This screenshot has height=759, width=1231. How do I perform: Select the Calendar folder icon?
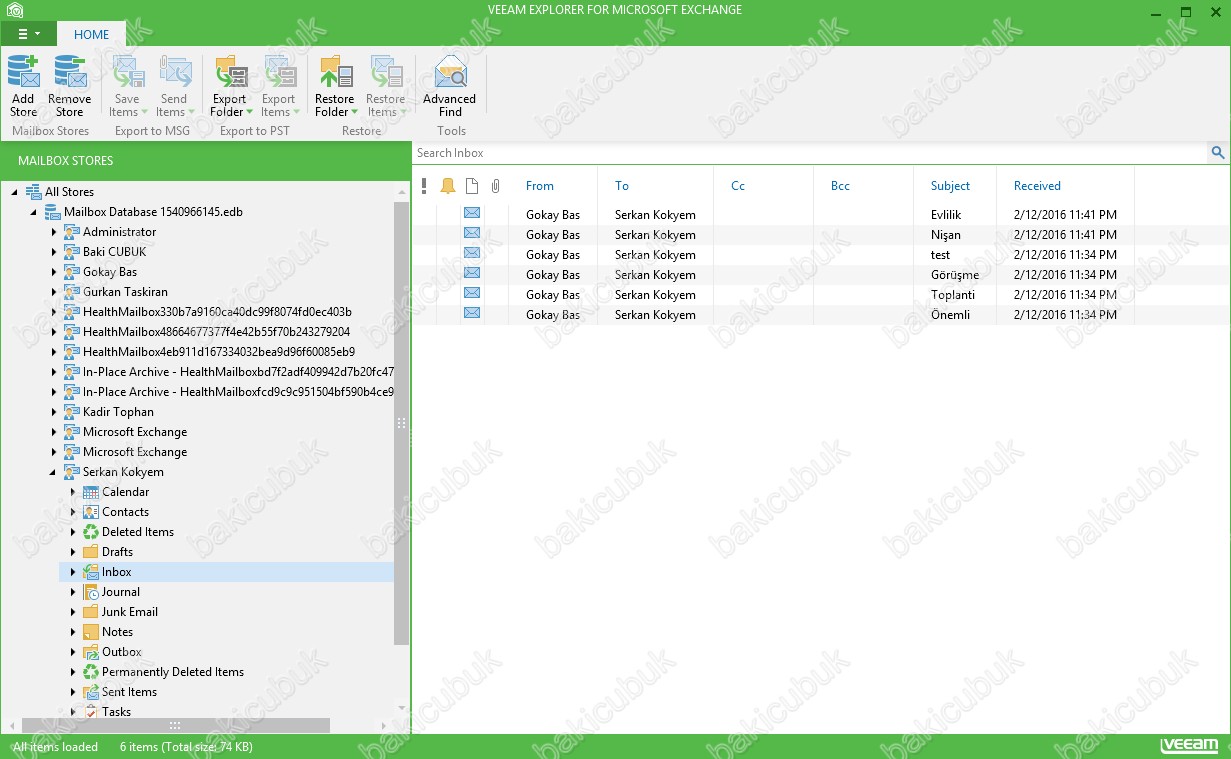[91, 492]
